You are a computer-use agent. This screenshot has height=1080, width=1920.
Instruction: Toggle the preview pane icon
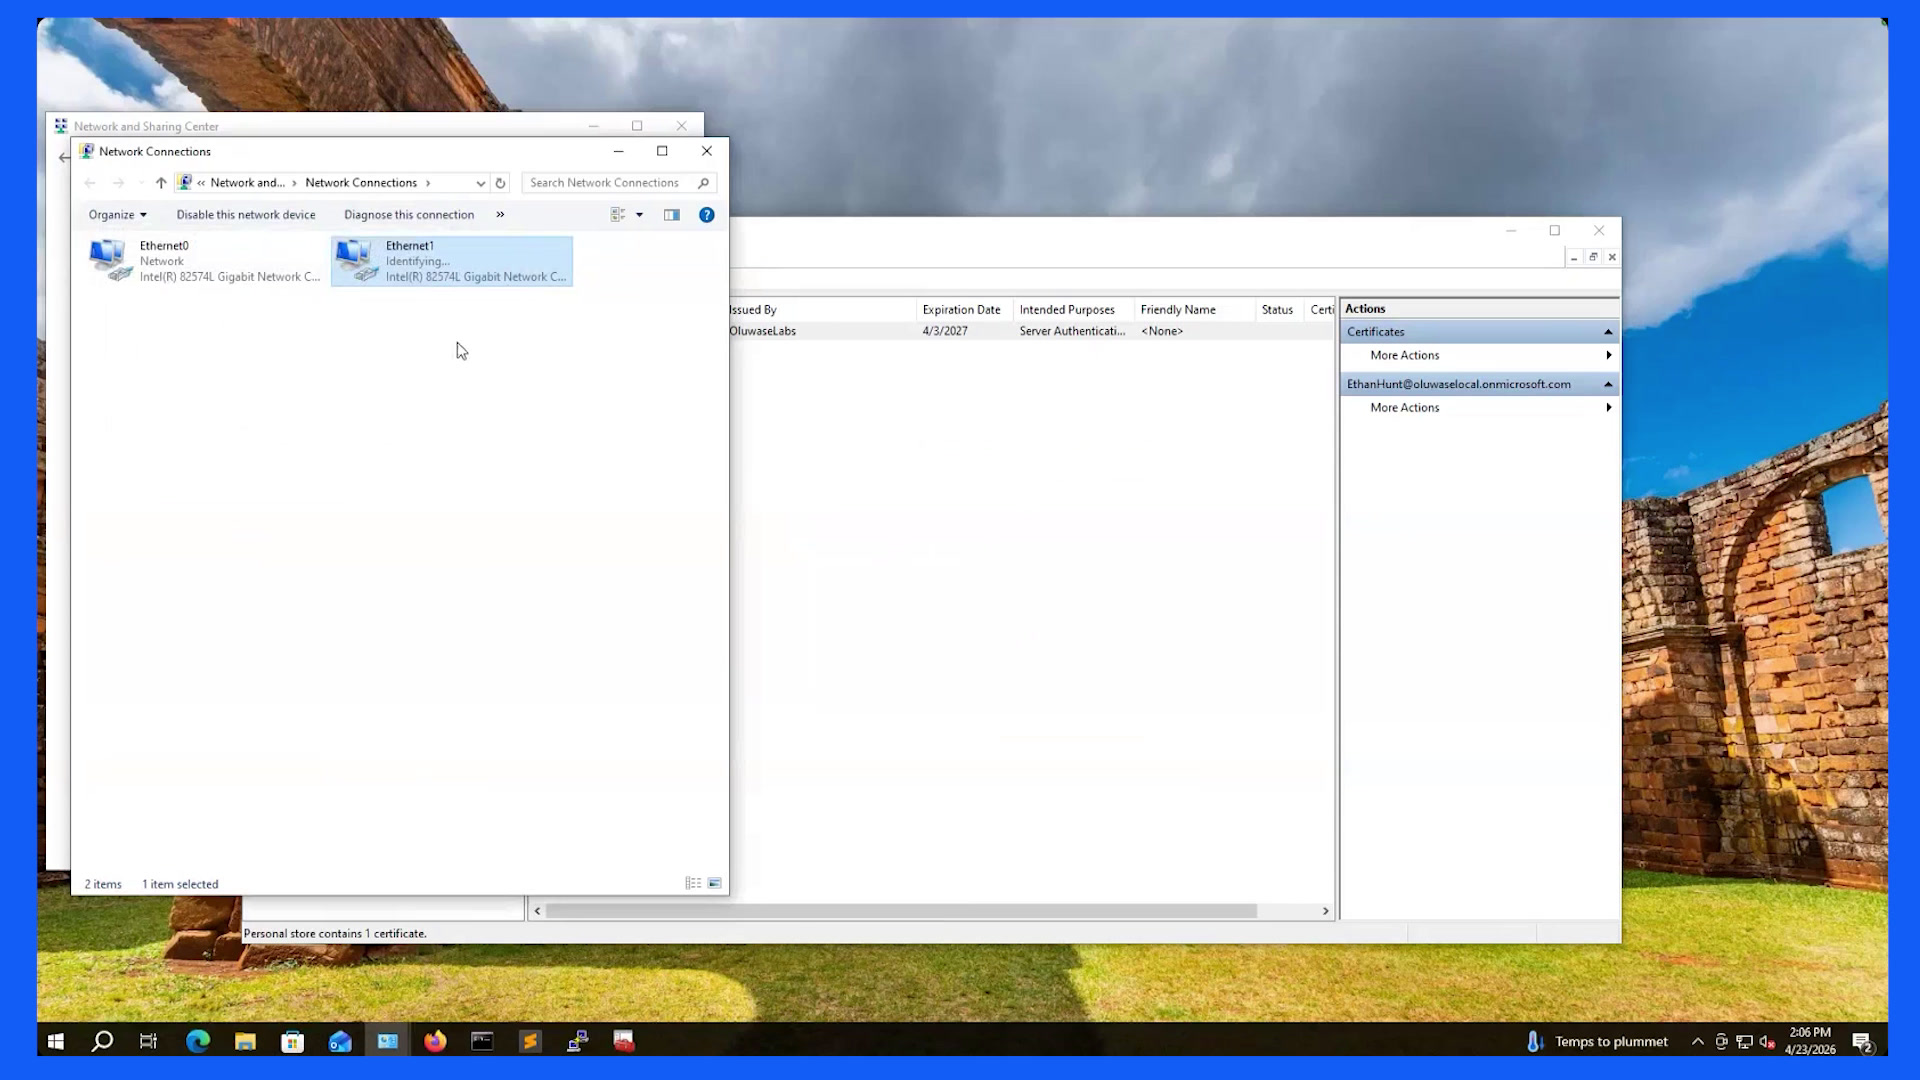(x=672, y=215)
